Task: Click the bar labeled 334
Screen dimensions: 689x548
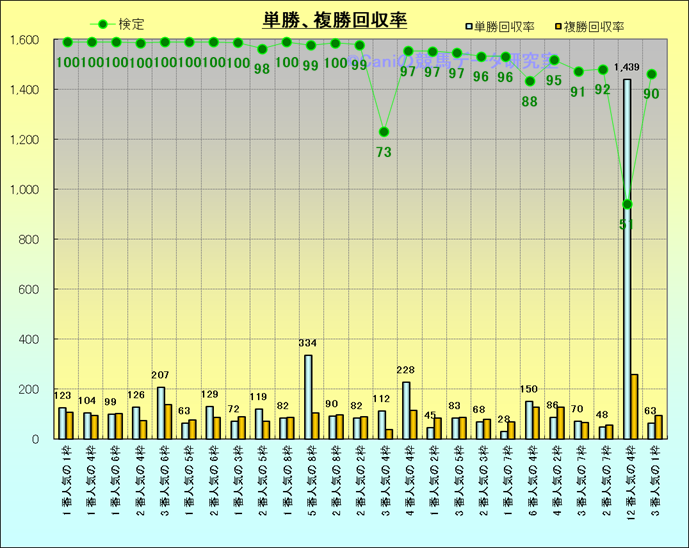Action: pos(308,396)
